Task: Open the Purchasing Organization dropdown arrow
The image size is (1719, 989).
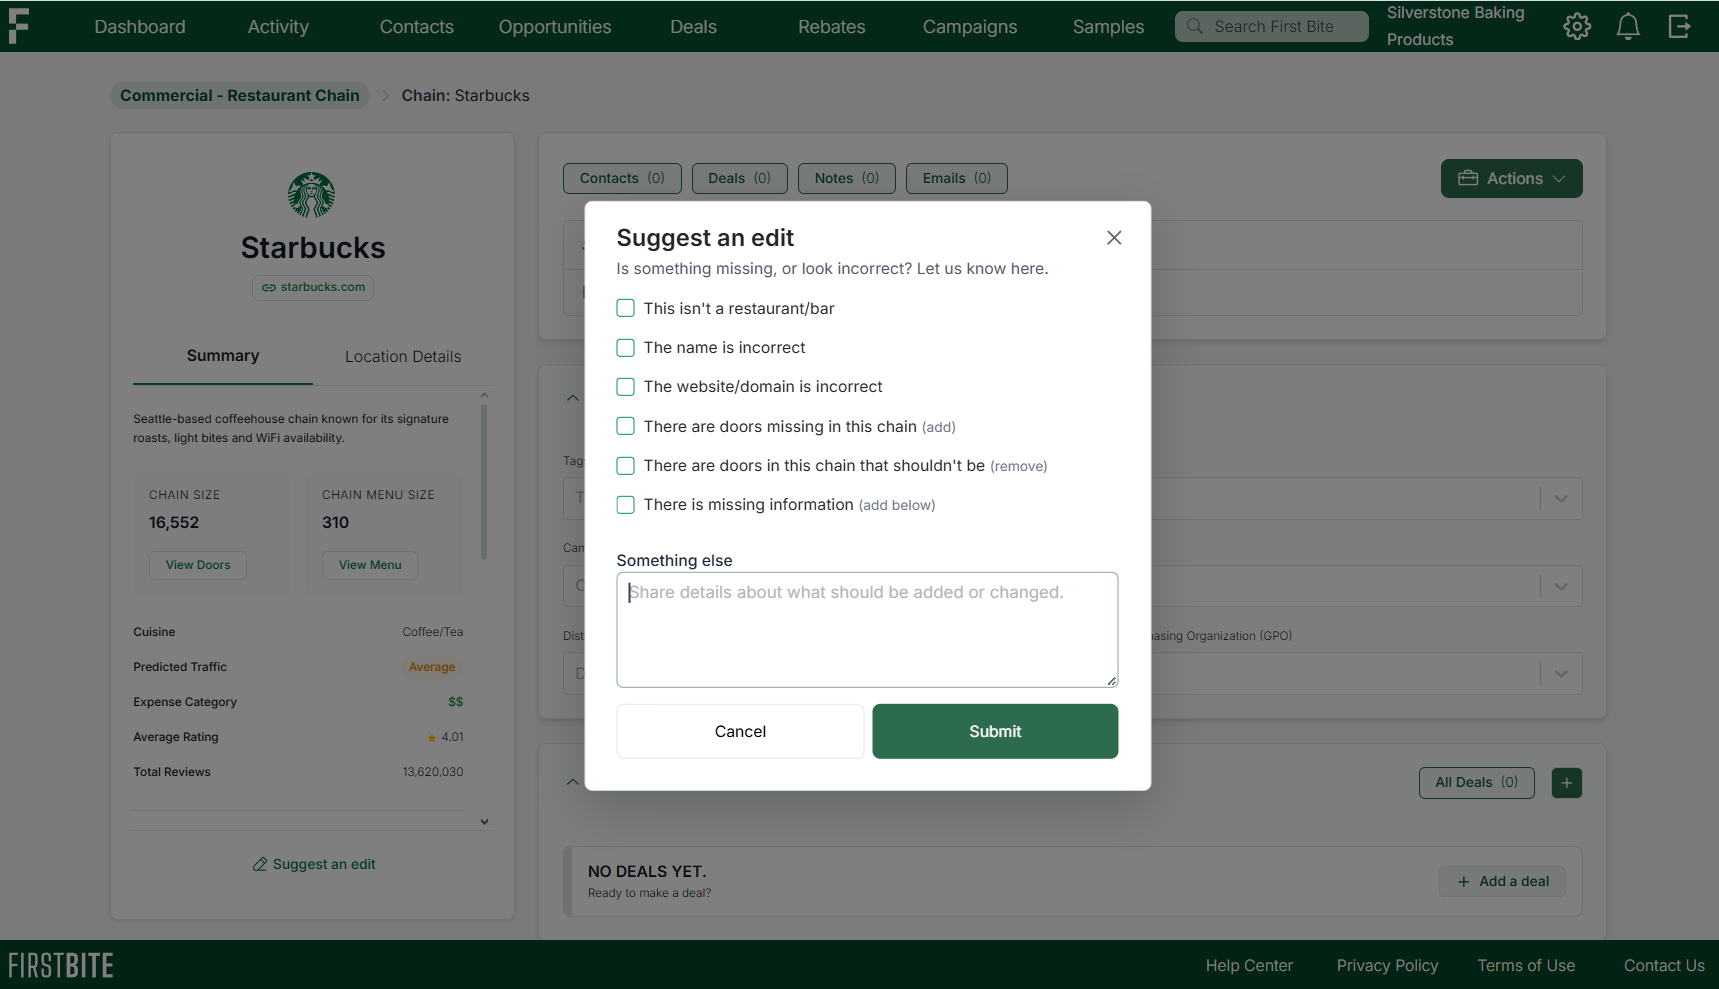Action: click(x=1561, y=674)
